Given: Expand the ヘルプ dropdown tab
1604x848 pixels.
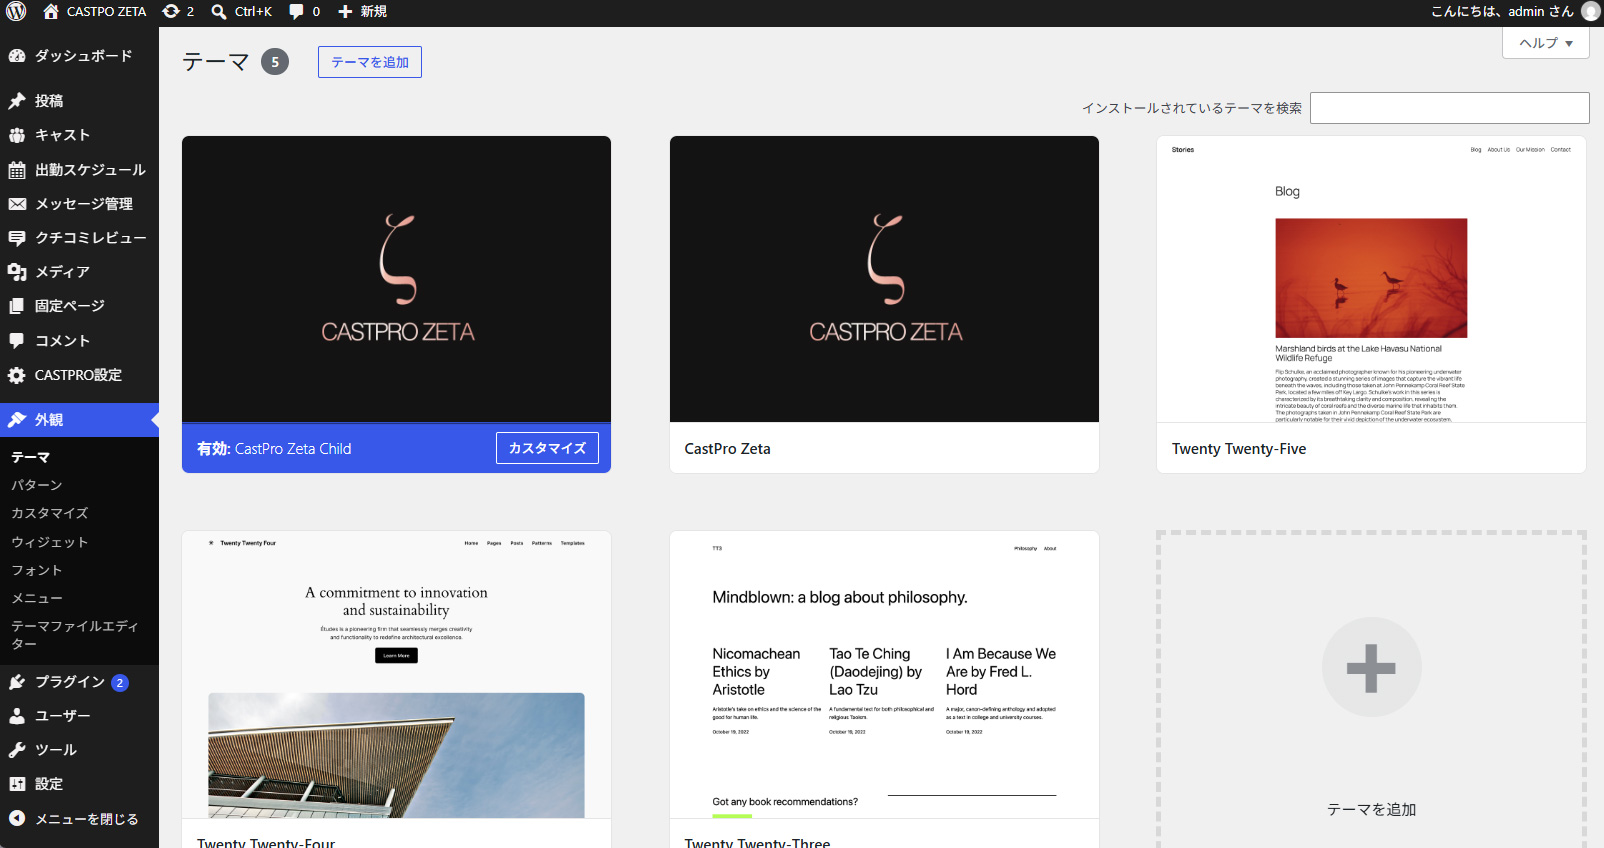Looking at the screenshot, I should pos(1546,43).
